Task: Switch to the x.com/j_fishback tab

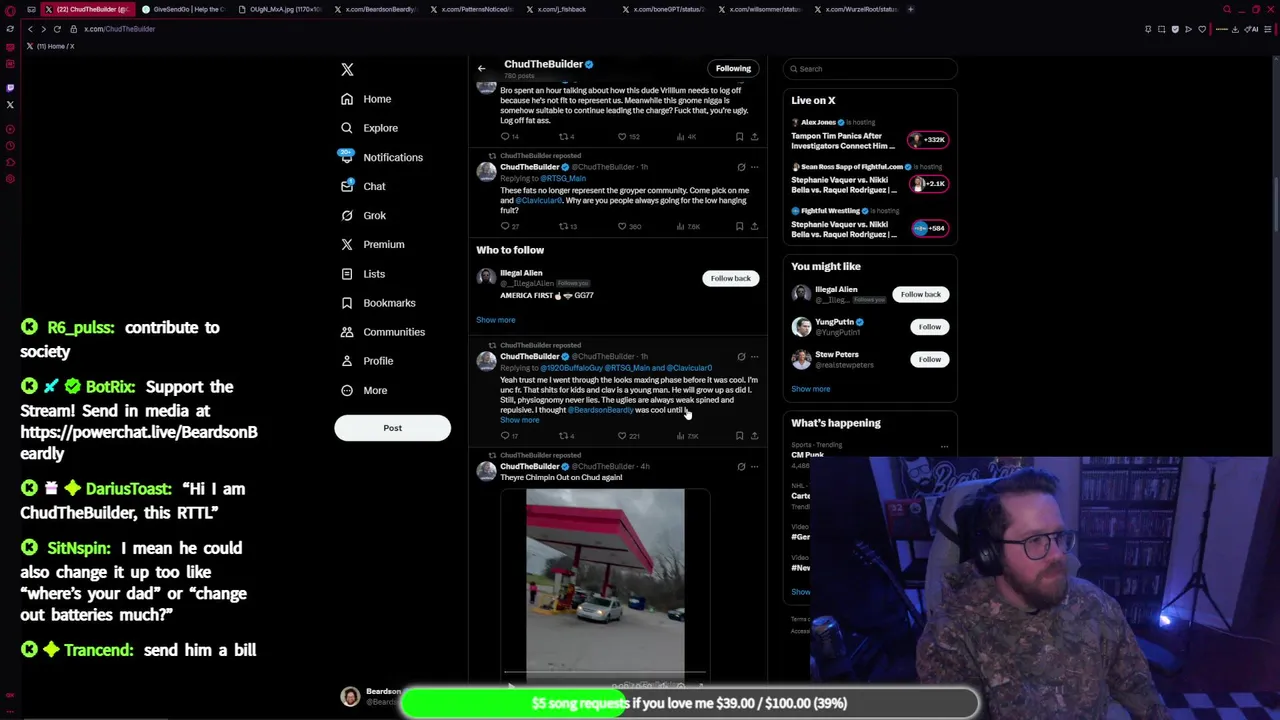Action: [x=568, y=9]
